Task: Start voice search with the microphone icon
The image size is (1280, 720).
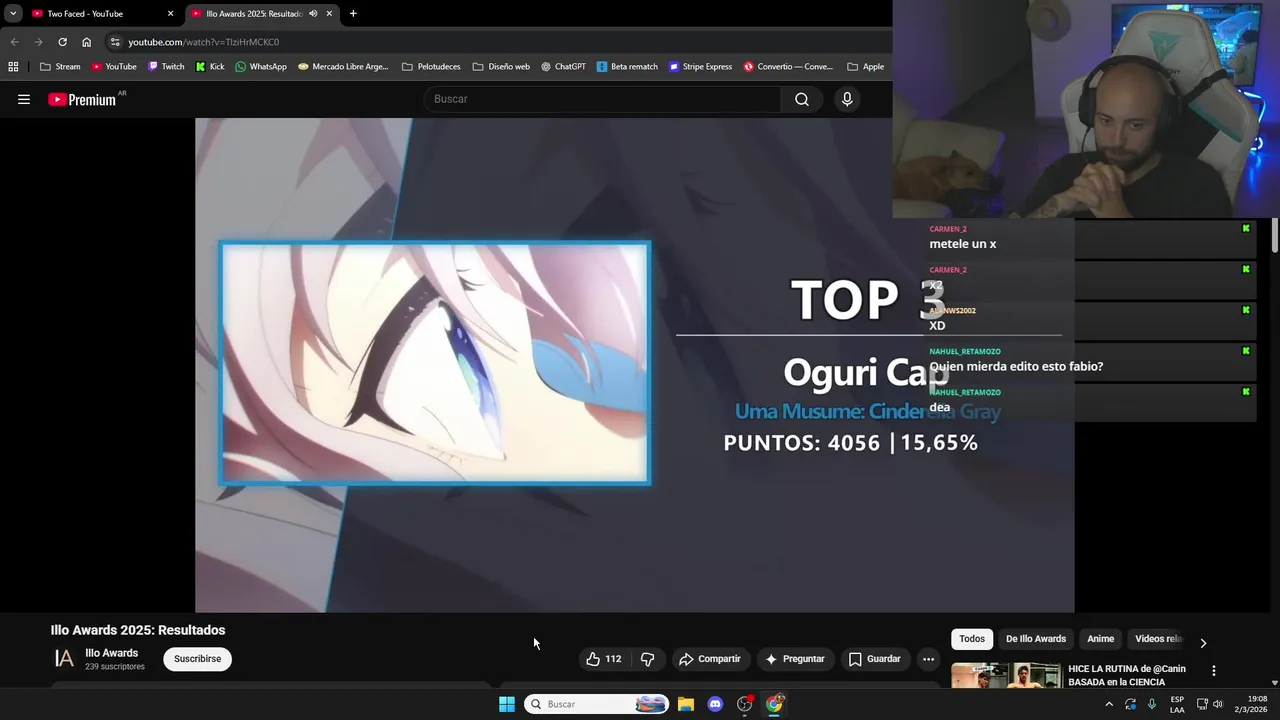Action: [x=847, y=99]
